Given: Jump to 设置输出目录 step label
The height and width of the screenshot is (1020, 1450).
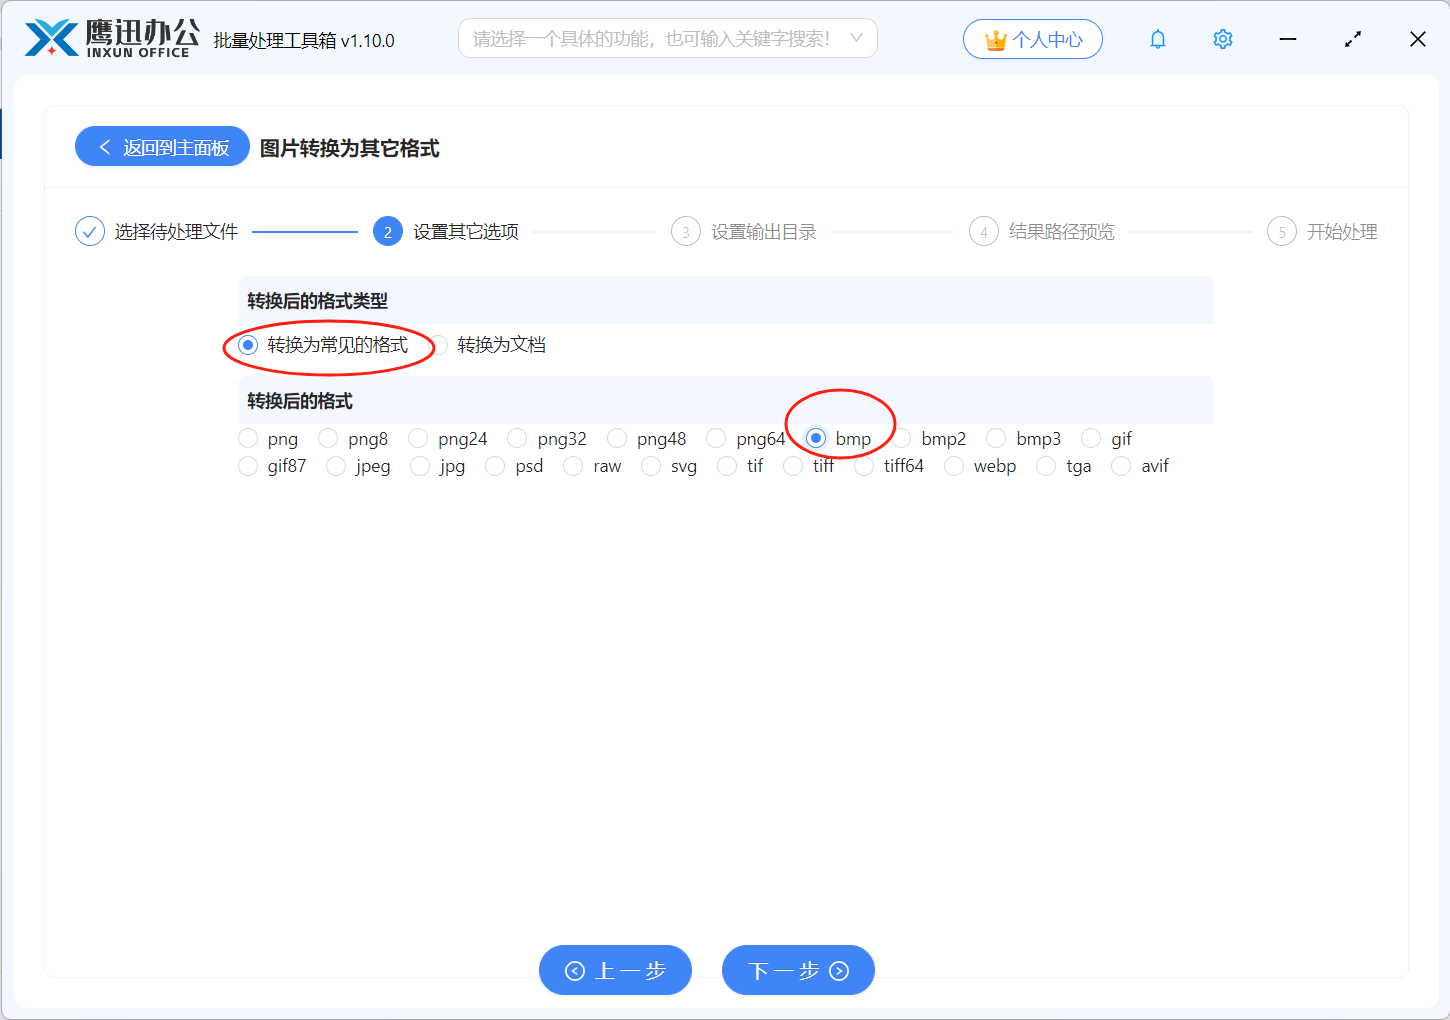Looking at the screenshot, I should (x=764, y=232).
